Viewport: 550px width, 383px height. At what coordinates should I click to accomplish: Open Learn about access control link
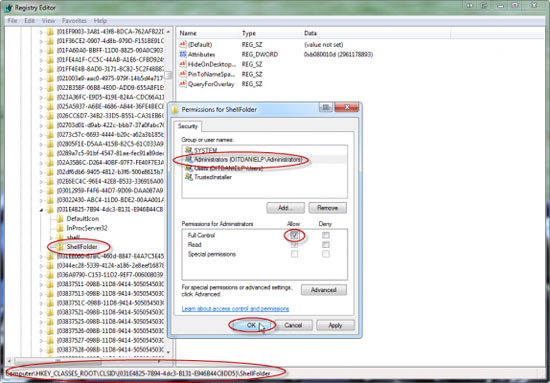(x=235, y=309)
